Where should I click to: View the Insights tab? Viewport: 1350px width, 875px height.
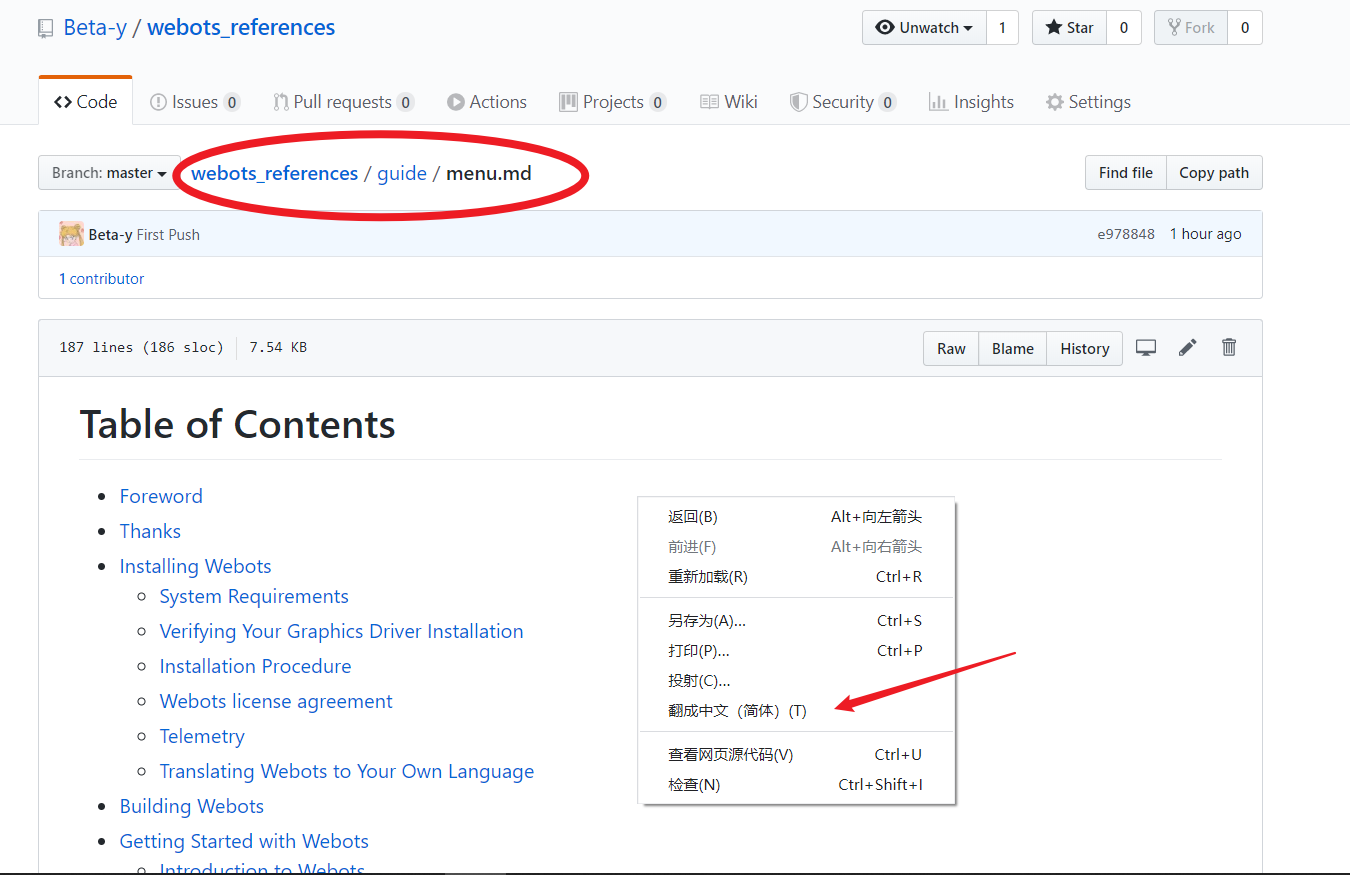click(971, 101)
